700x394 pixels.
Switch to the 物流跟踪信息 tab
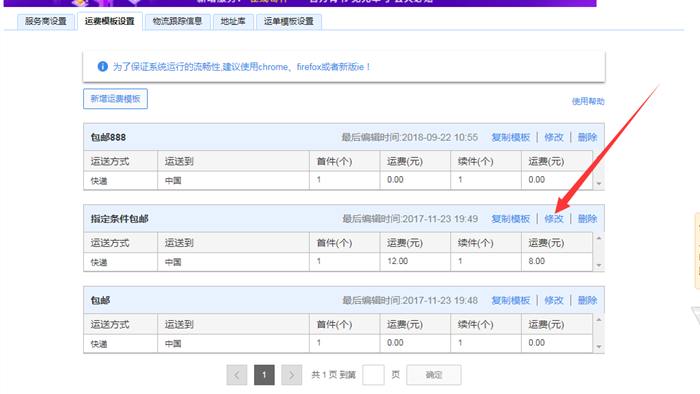177,21
